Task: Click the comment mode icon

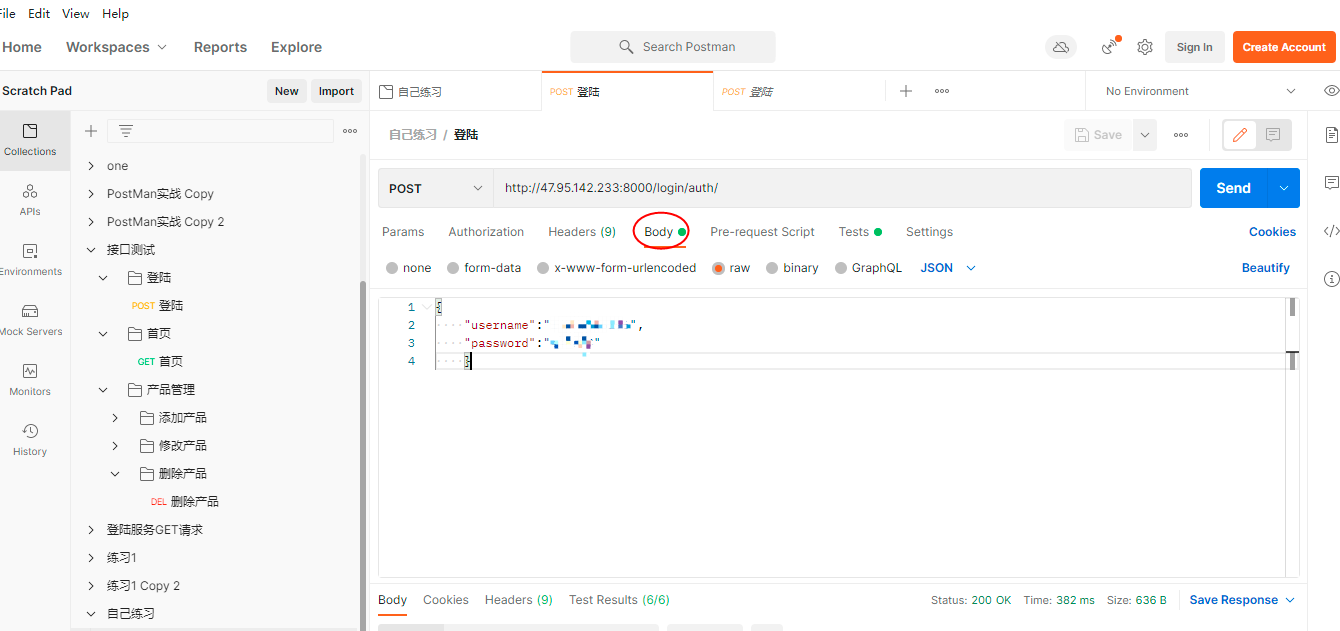Action: [x=1274, y=135]
